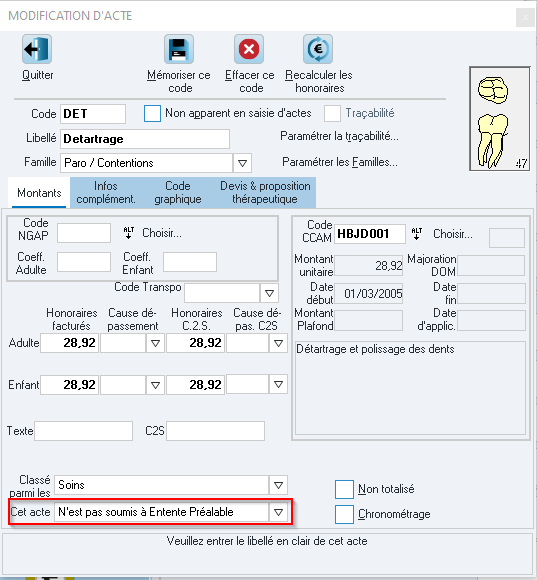This screenshot has width=537, height=580.
Task: Click the Quitter exit icon
Action: tap(37, 49)
